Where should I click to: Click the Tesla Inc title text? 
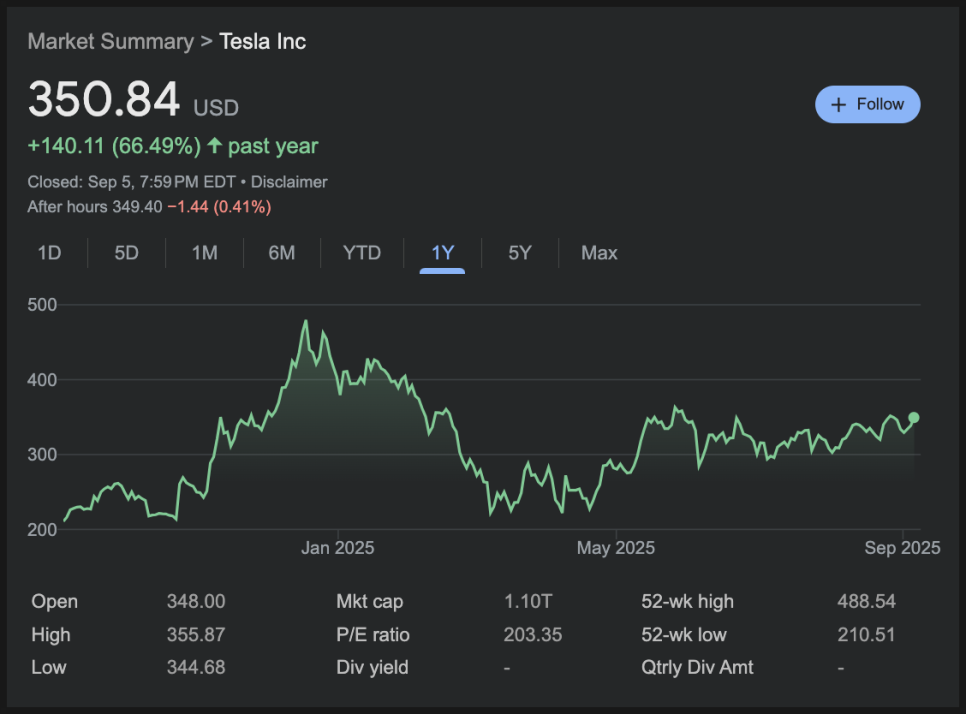[x=262, y=41]
